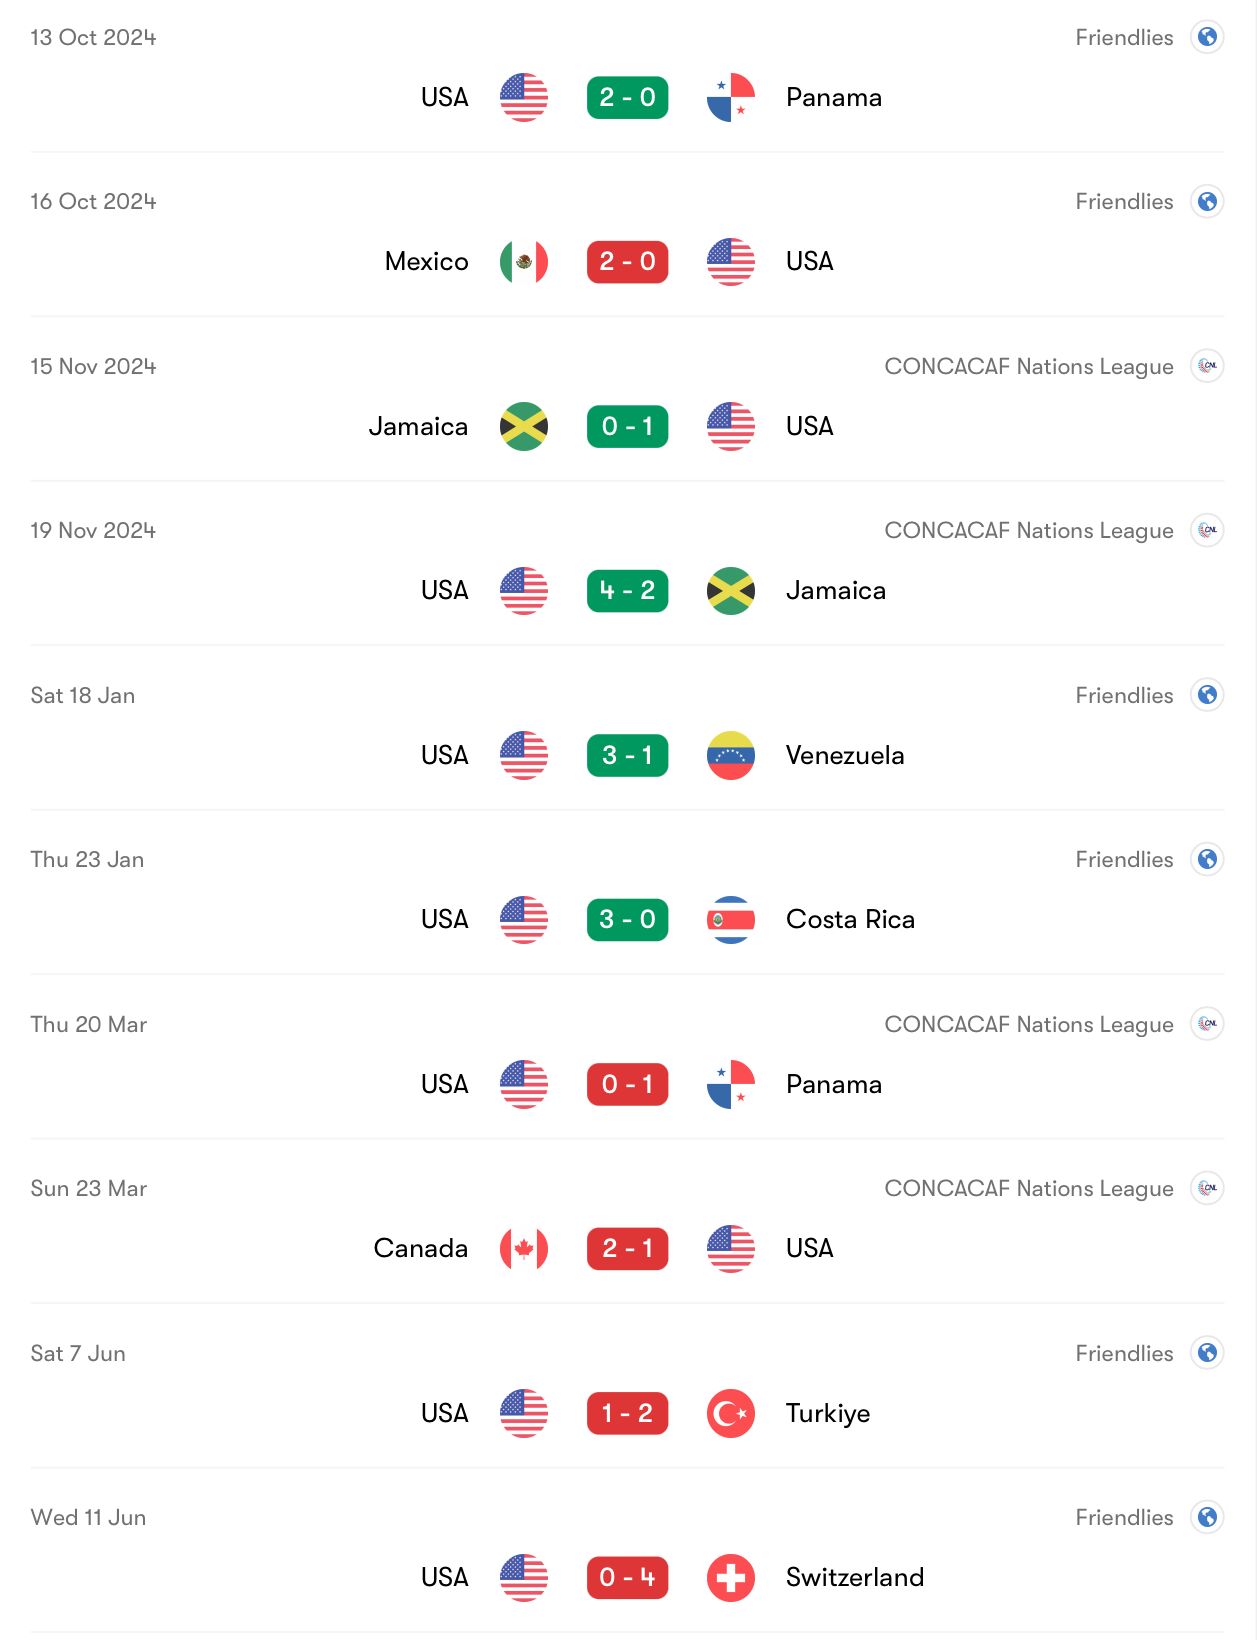Open the 2 - 0 USA vs Panama score
The image size is (1257, 1640).
pos(627,98)
